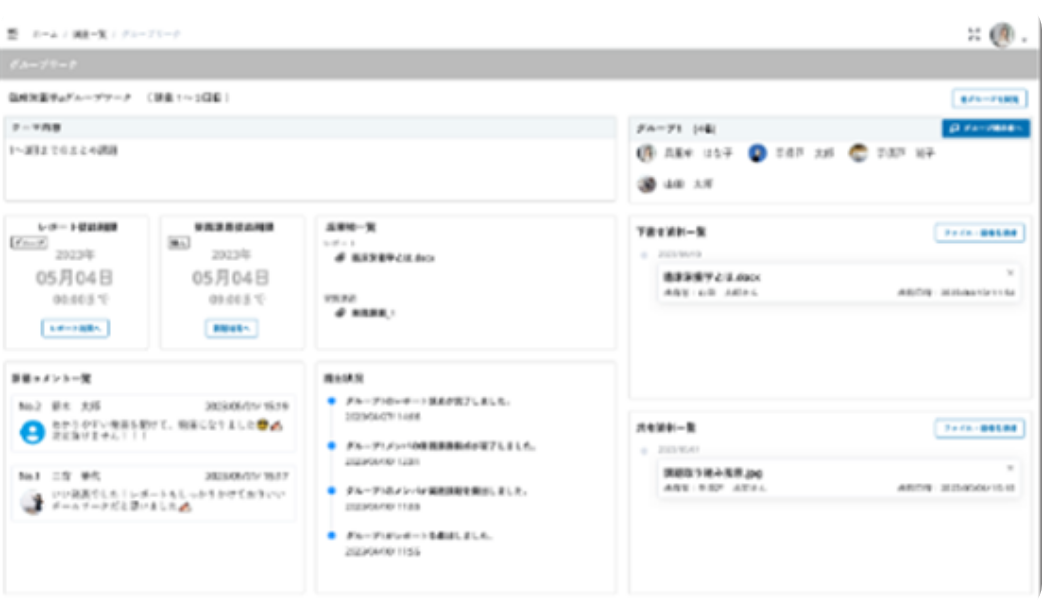Go to the Home breadcrumb link
The height and width of the screenshot is (614, 1042).
(x=44, y=34)
